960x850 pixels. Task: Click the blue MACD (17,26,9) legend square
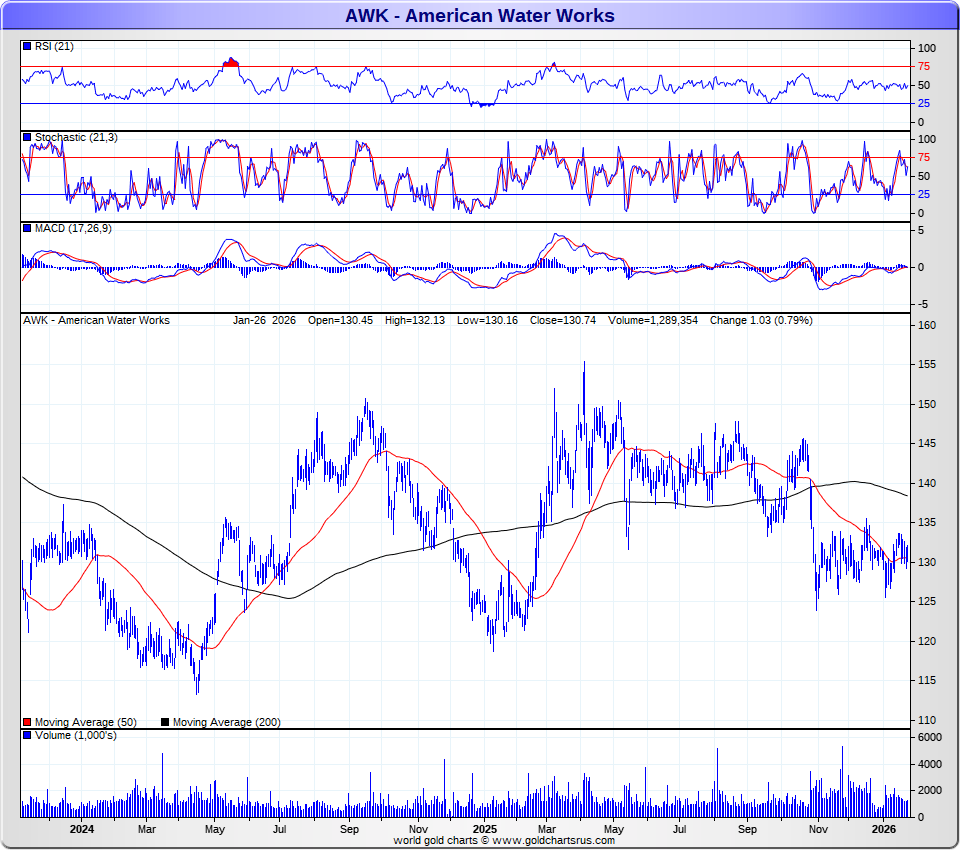click(27, 228)
